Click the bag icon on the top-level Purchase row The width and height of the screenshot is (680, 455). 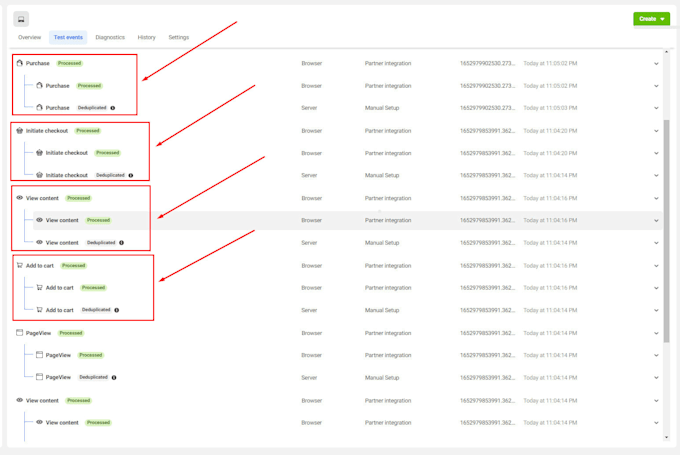coord(20,63)
